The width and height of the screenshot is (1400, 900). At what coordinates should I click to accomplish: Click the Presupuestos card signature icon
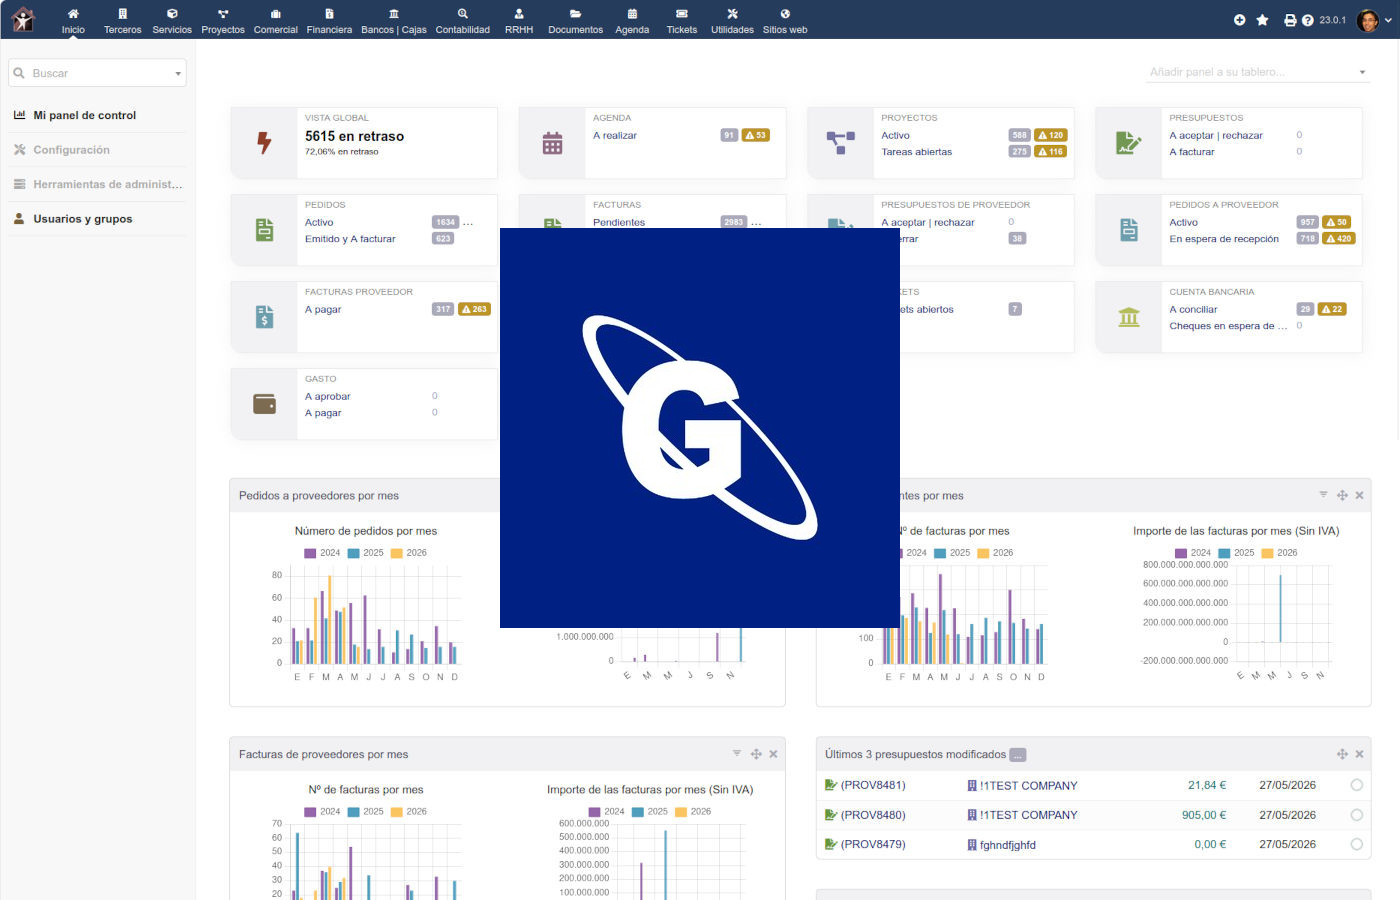tap(1129, 143)
